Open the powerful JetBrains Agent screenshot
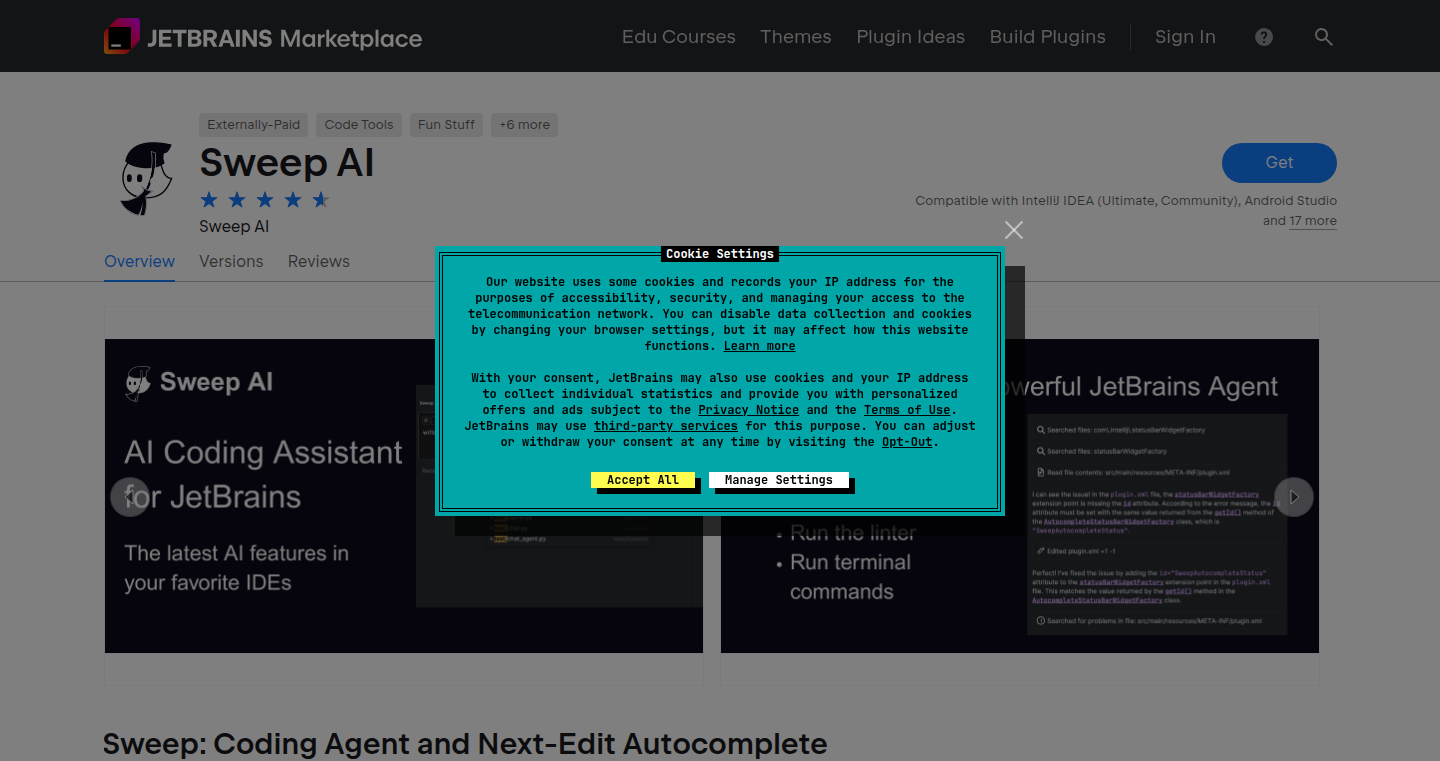The image size is (1440, 761). (x=1020, y=496)
